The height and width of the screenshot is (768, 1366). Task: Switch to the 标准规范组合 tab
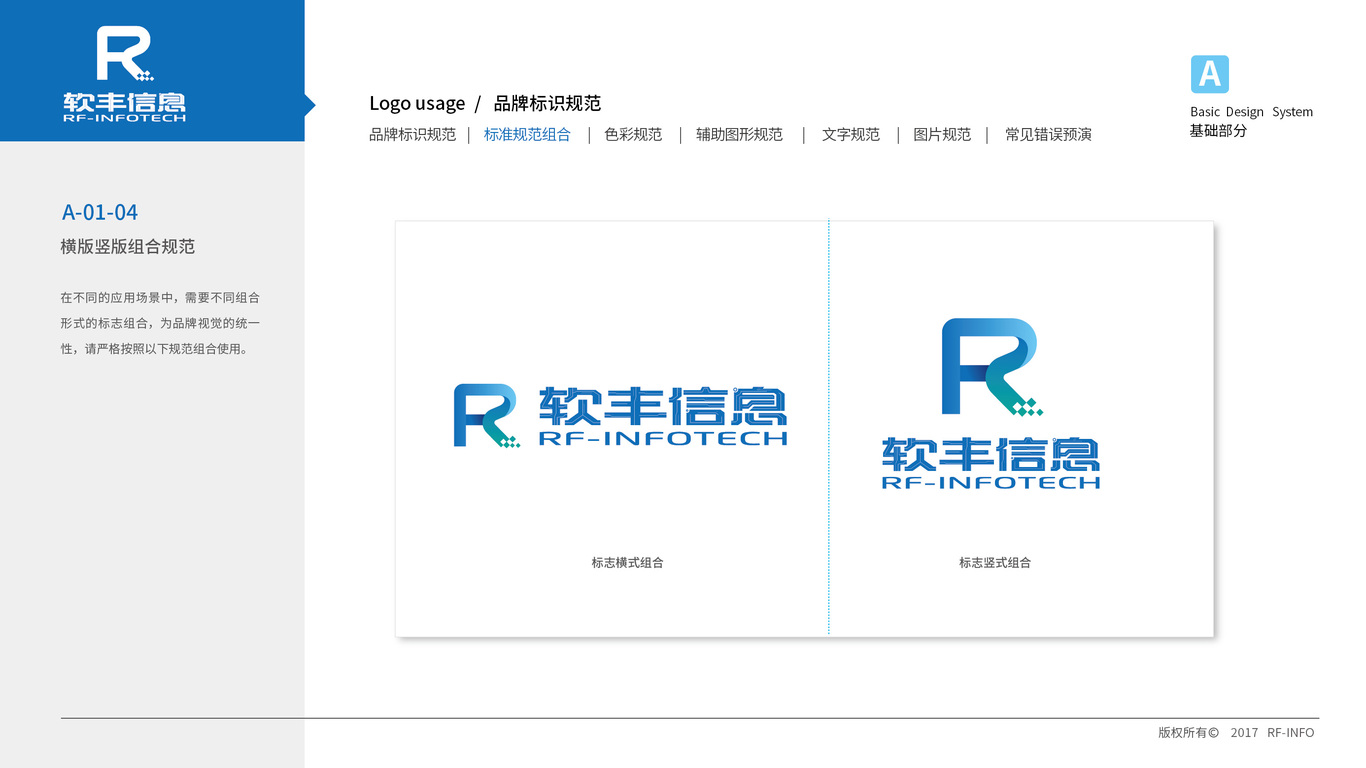(x=527, y=134)
